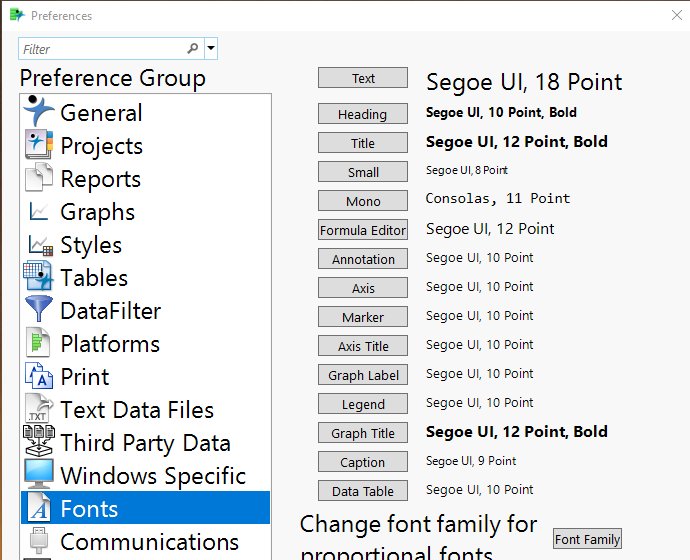690x560 pixels.
Task: Click the Tables grid icon
Action: click(39, 276)
